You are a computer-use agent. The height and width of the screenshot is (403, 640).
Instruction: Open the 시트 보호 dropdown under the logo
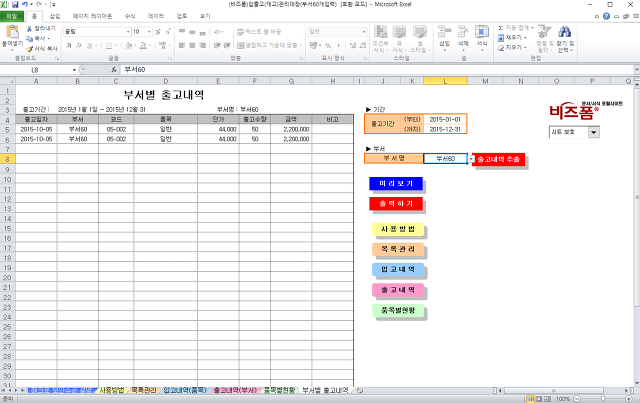pos(594,132)
